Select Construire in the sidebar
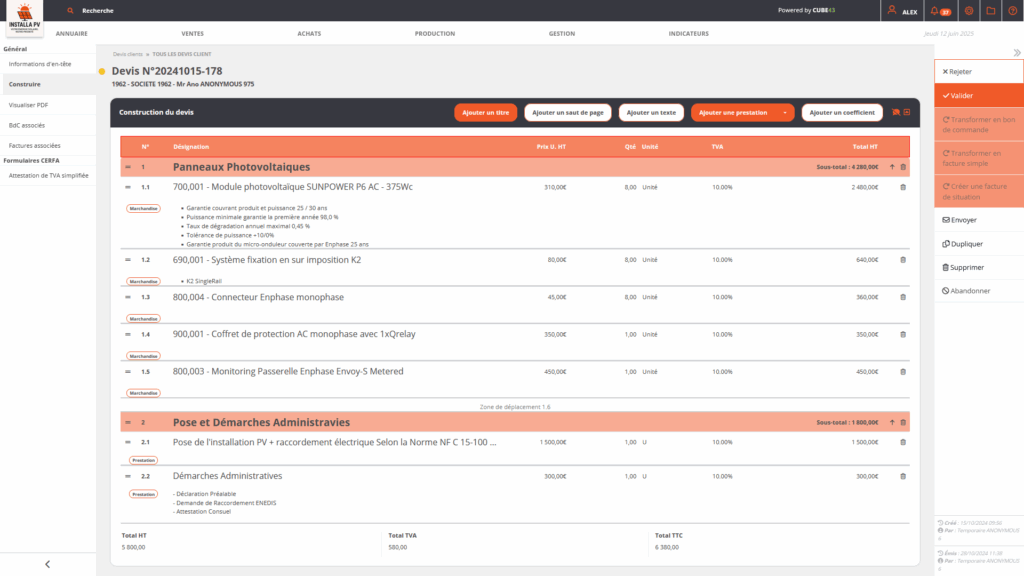 coord(48,84)
